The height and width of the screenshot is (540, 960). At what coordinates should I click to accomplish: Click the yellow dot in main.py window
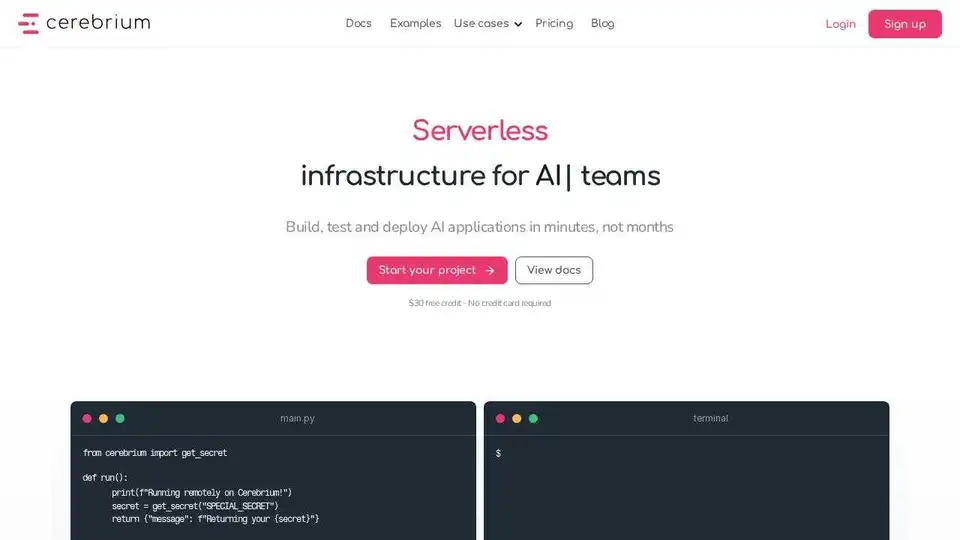point(103,419)
